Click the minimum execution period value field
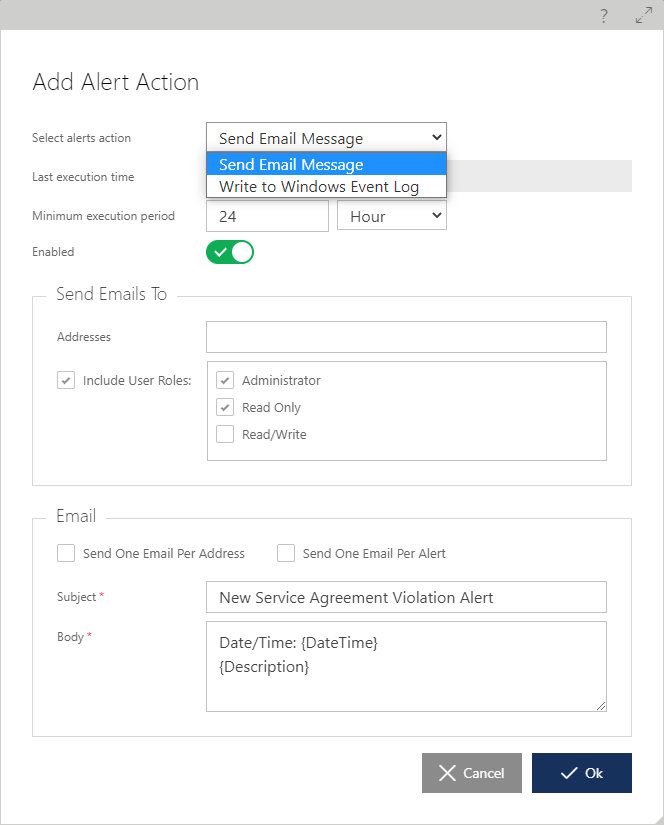The height and width of the screenshot is (825, 664). pos(267,216)
